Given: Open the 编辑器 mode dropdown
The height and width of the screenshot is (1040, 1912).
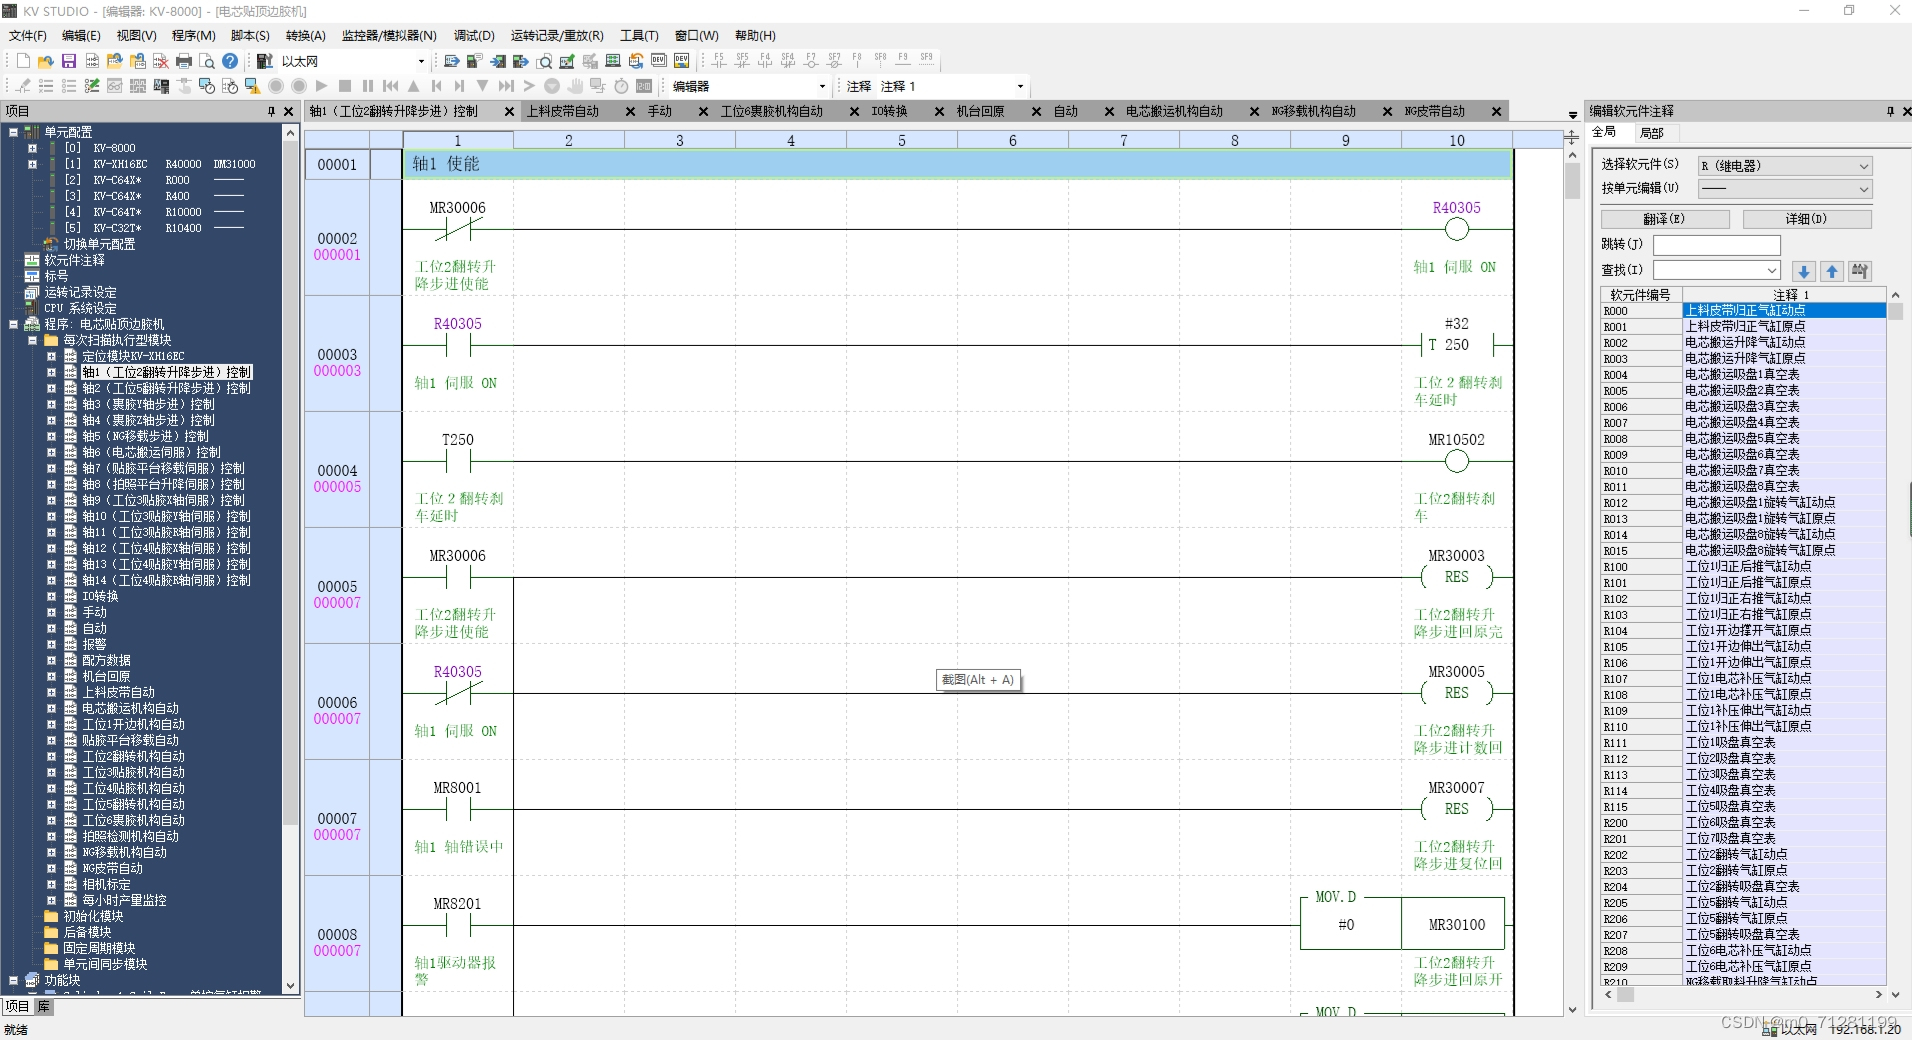Looking at the screenshot, I should 822,86.
